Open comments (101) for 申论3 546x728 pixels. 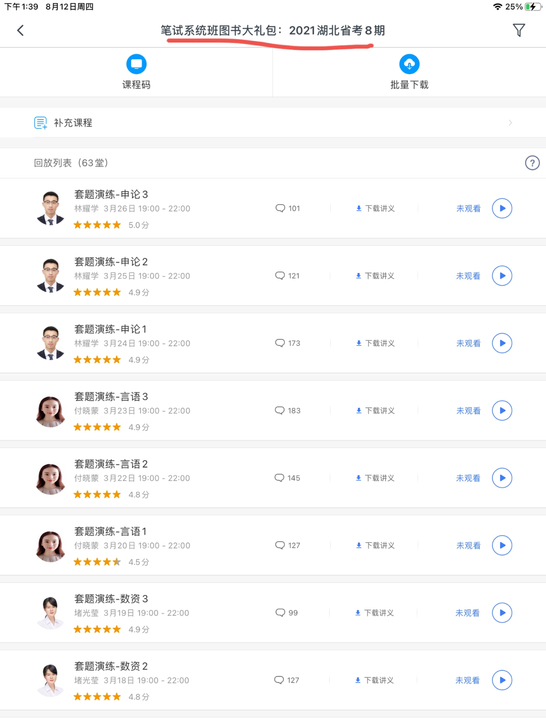point(287,208)
